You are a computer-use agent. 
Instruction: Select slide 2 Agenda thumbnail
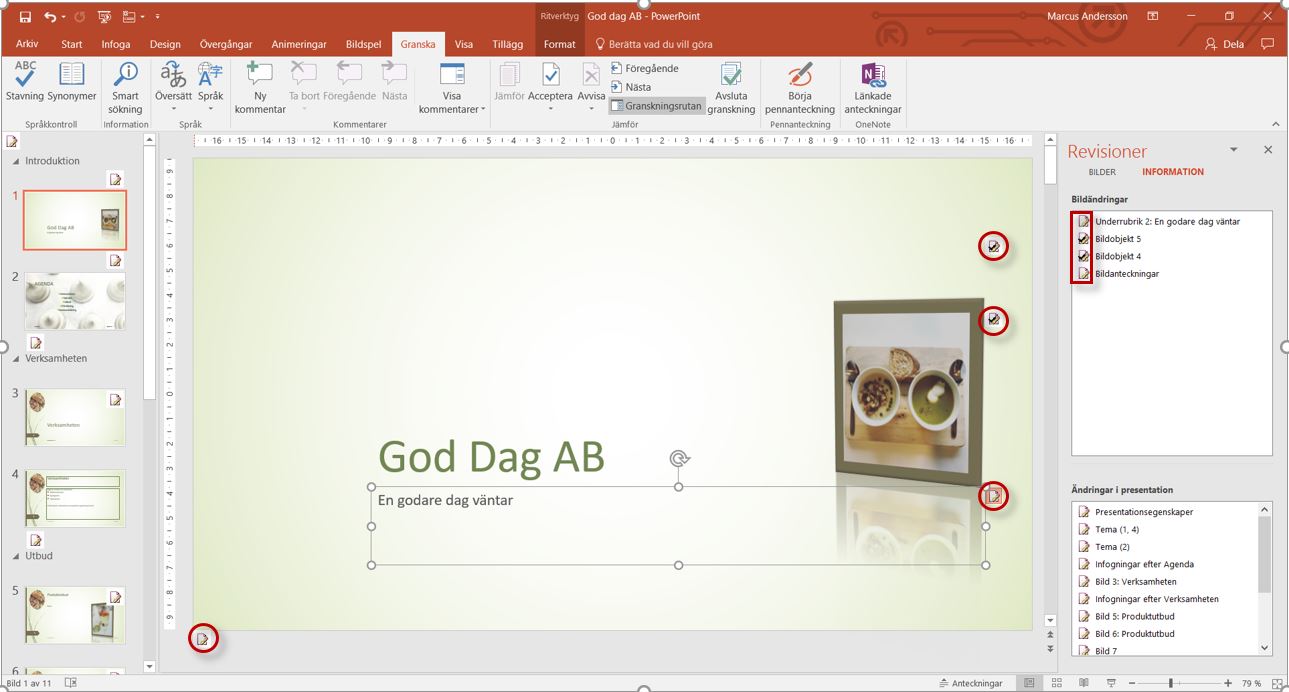[75, 301]
